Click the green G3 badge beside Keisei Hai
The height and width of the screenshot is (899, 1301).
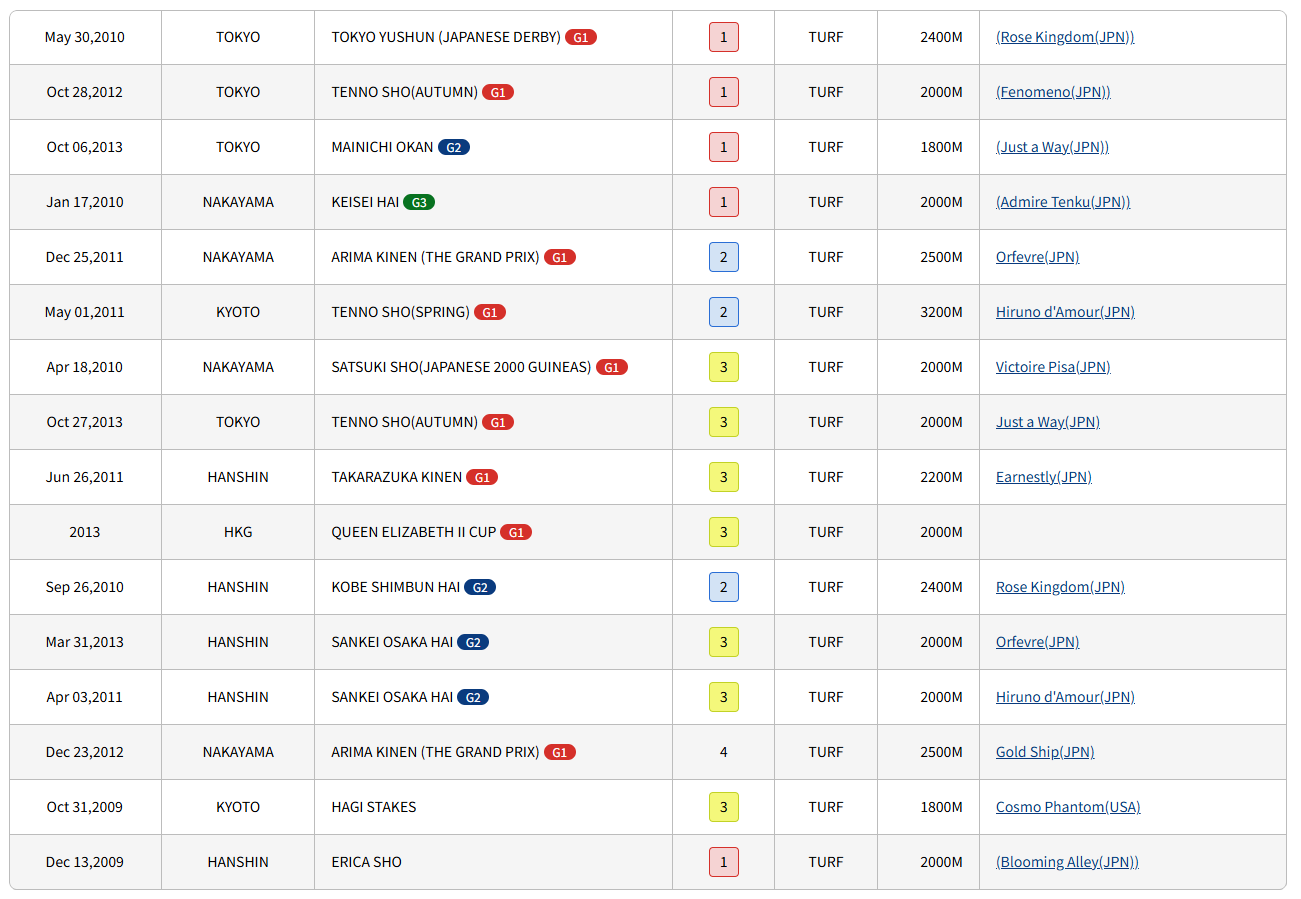tap(419, 202)
